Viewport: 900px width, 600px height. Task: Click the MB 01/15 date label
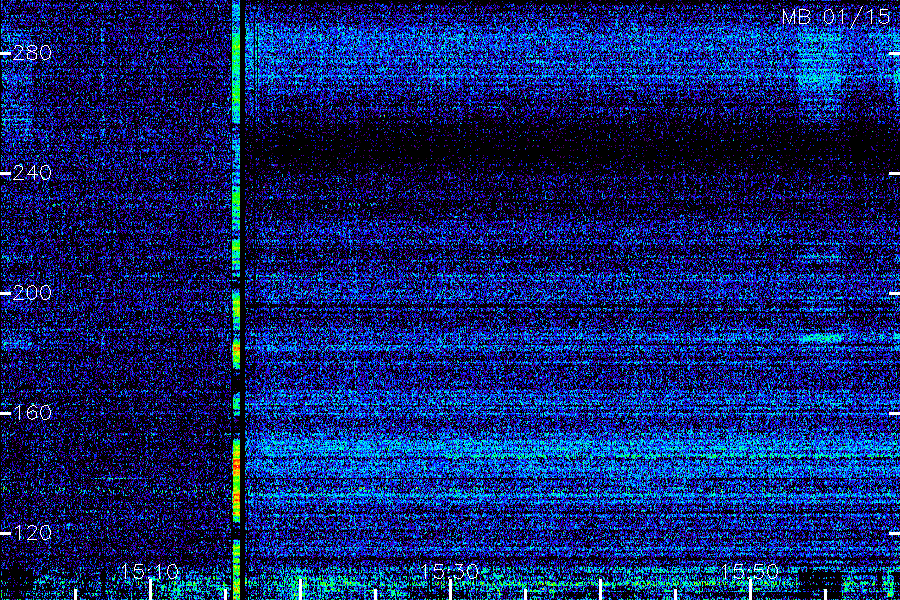point(836,17)
